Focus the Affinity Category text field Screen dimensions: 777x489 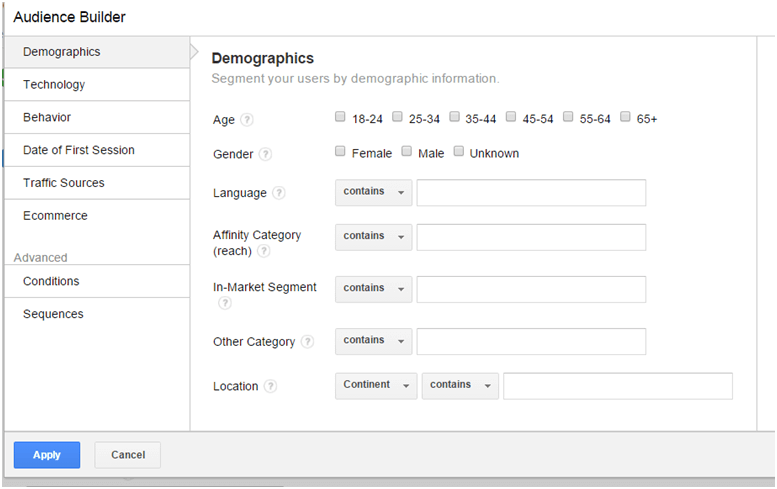(x=531, y=237)
